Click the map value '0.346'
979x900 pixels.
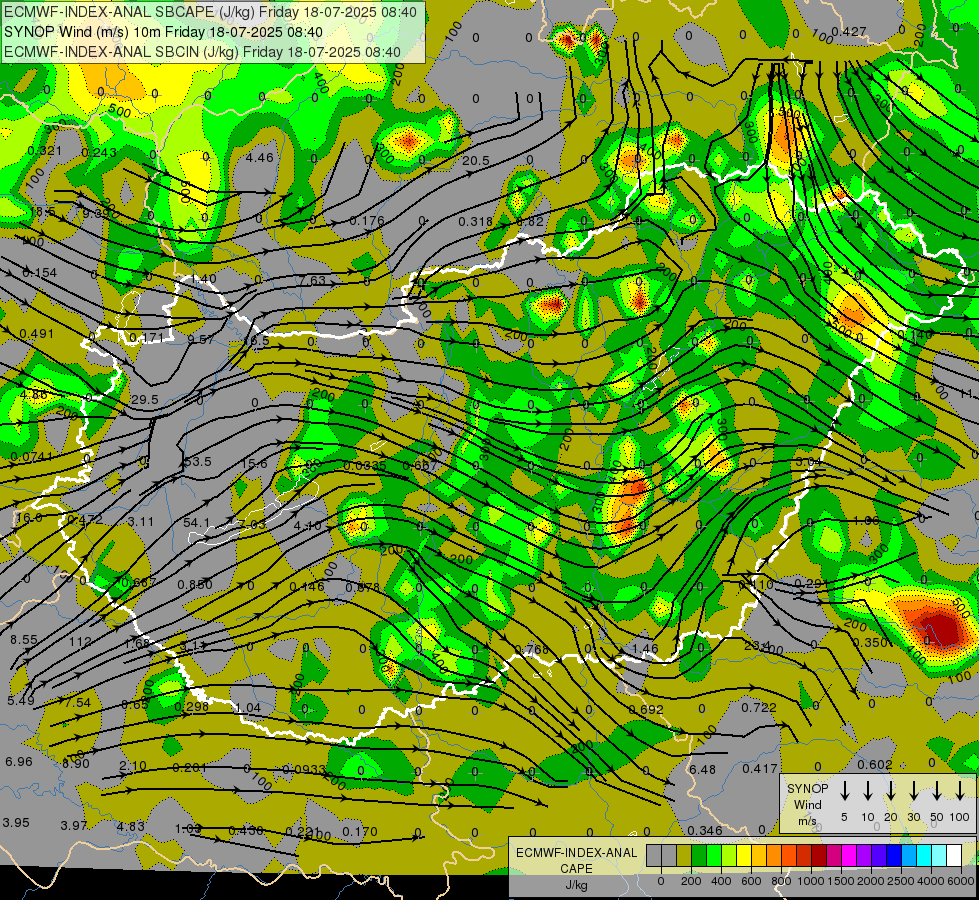point(704,830)
